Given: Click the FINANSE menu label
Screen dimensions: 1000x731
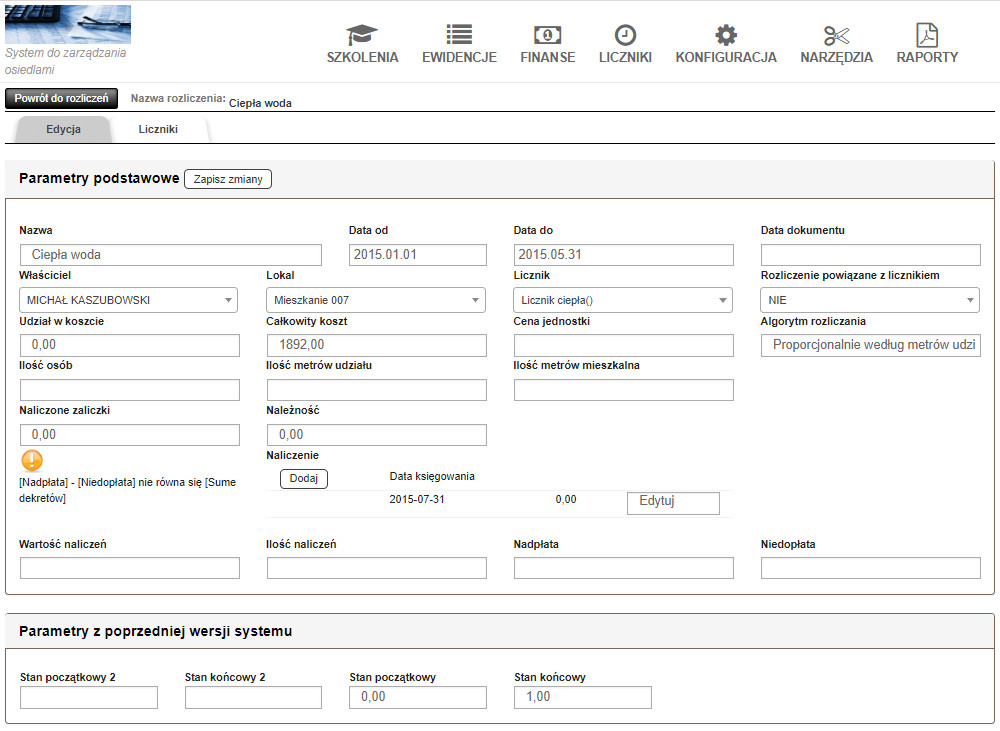Looking at the screenshot, I should [x=547, y=57].
